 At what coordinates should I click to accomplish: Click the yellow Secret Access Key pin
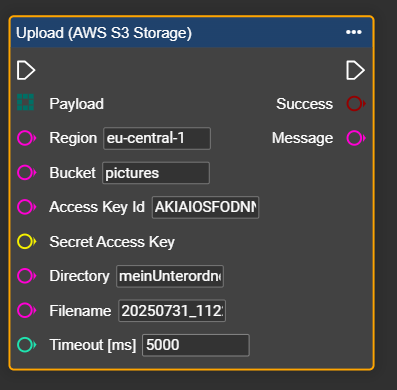coord(27,241)
